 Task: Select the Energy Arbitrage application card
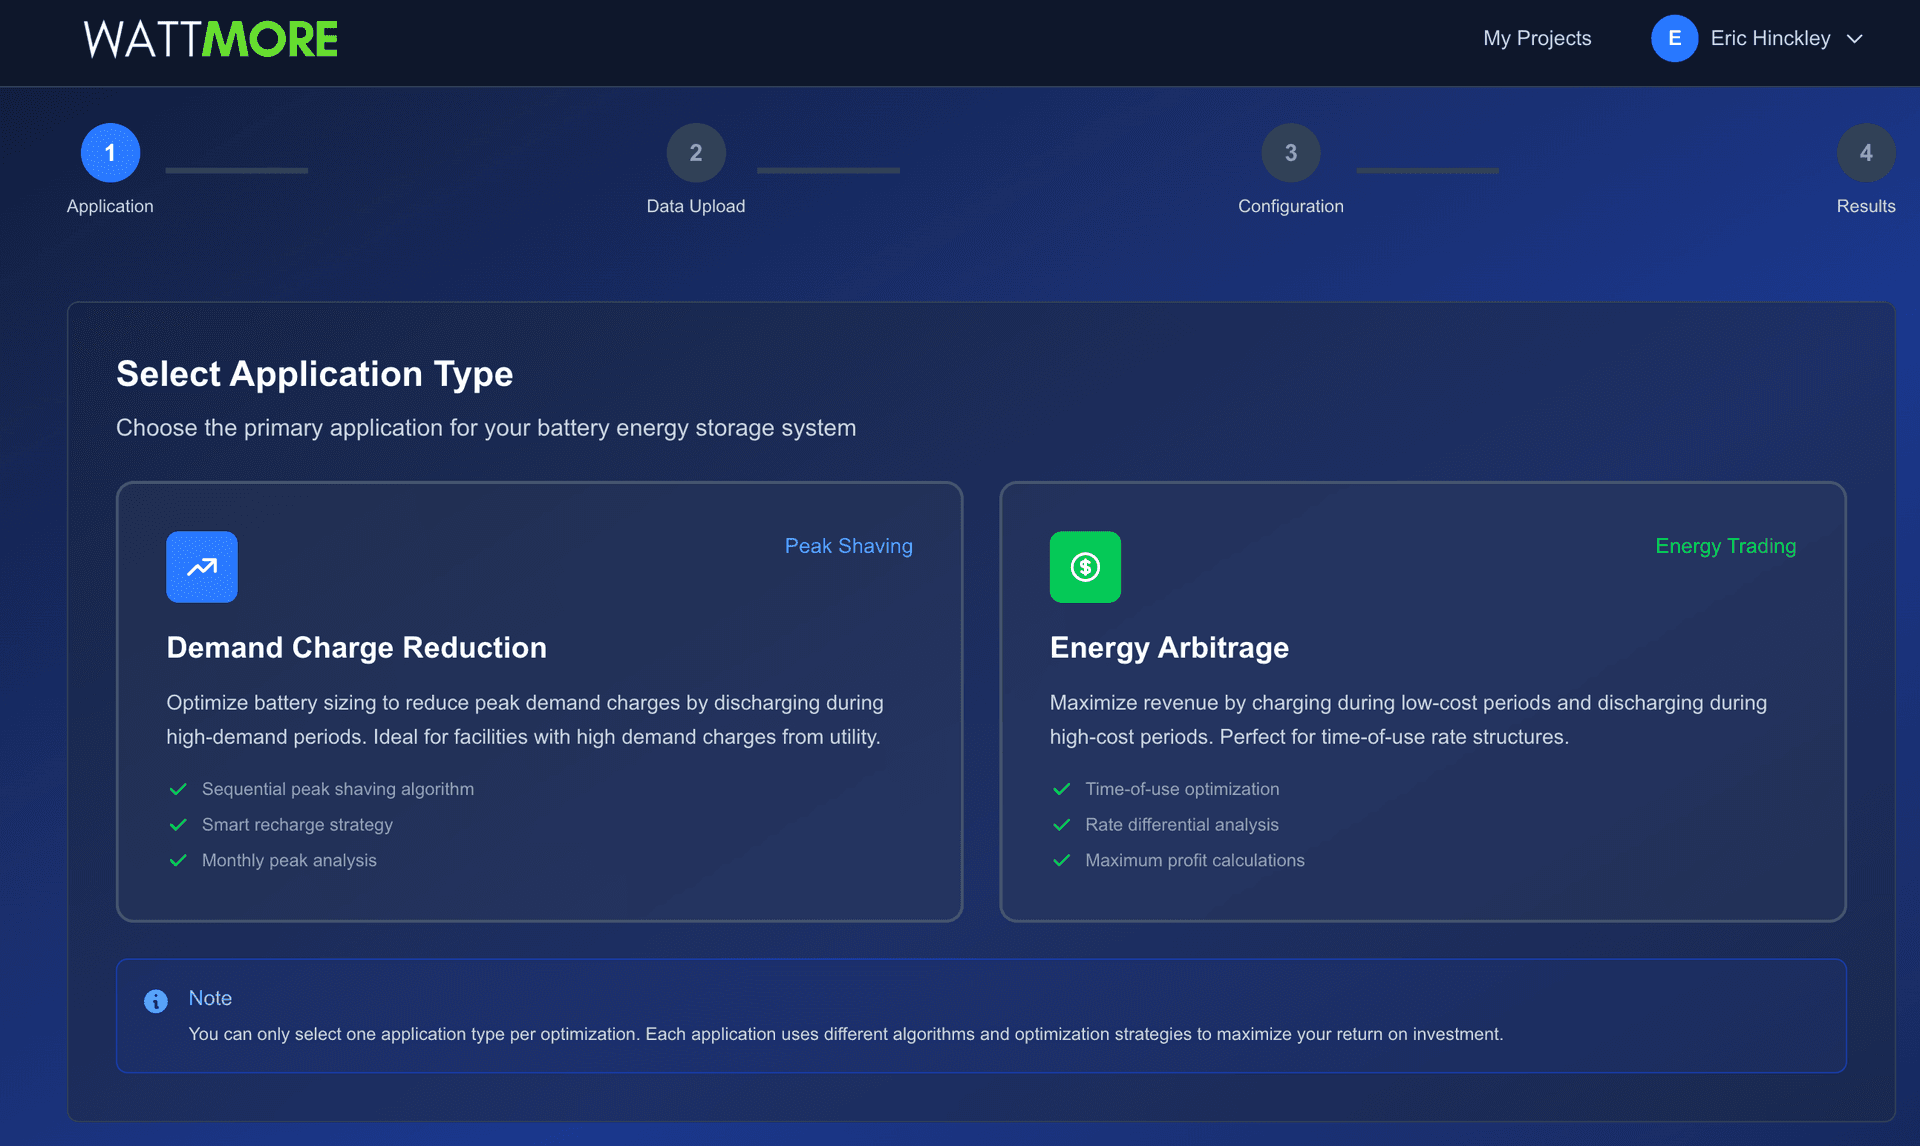[x=1423, y=700]
